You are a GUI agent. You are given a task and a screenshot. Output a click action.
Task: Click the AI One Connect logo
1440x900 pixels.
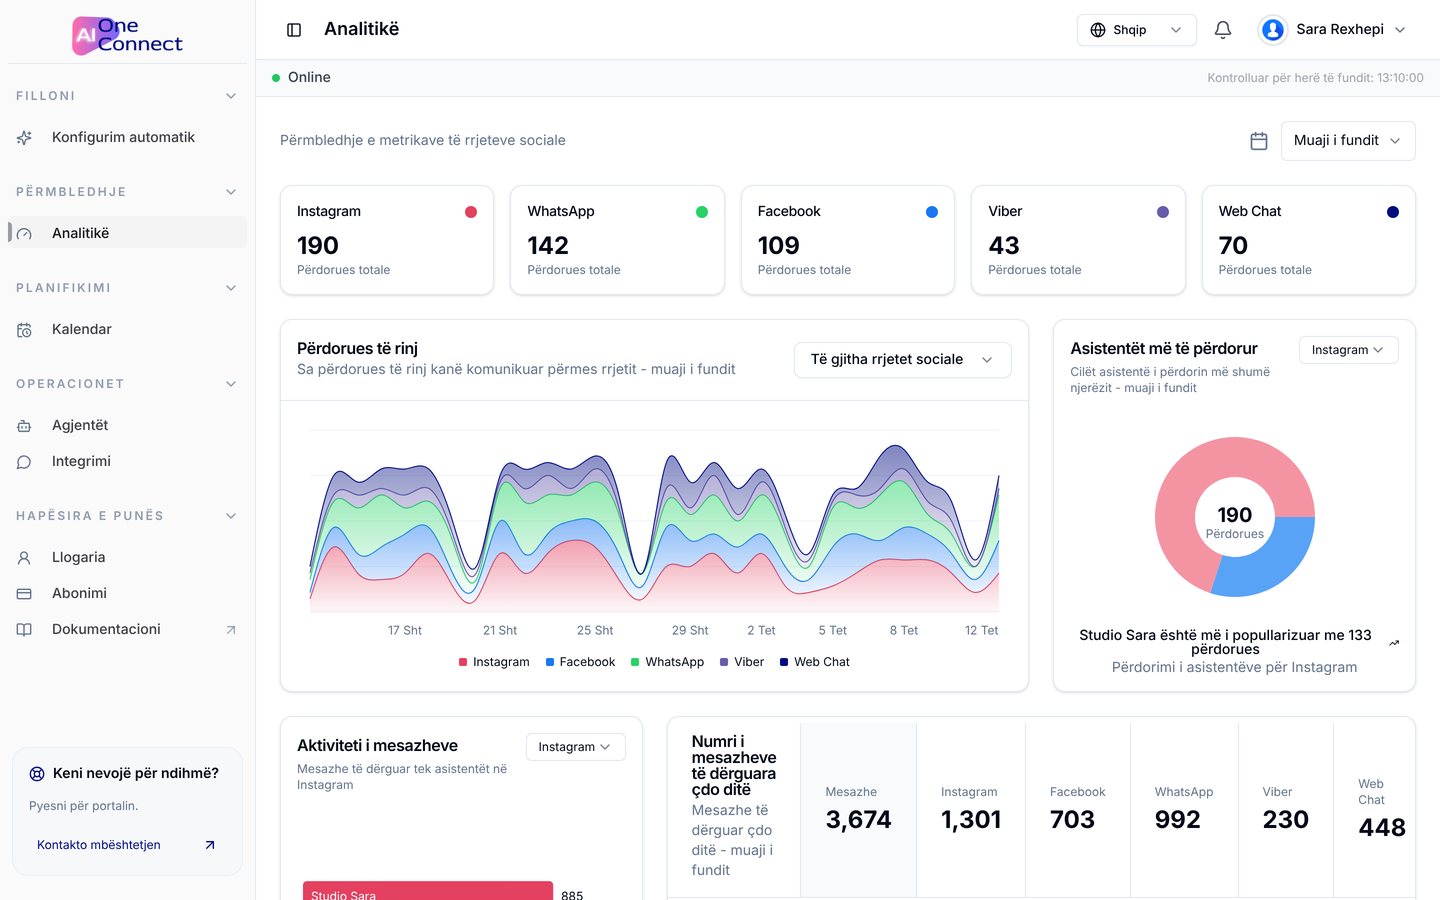(127, 35)
